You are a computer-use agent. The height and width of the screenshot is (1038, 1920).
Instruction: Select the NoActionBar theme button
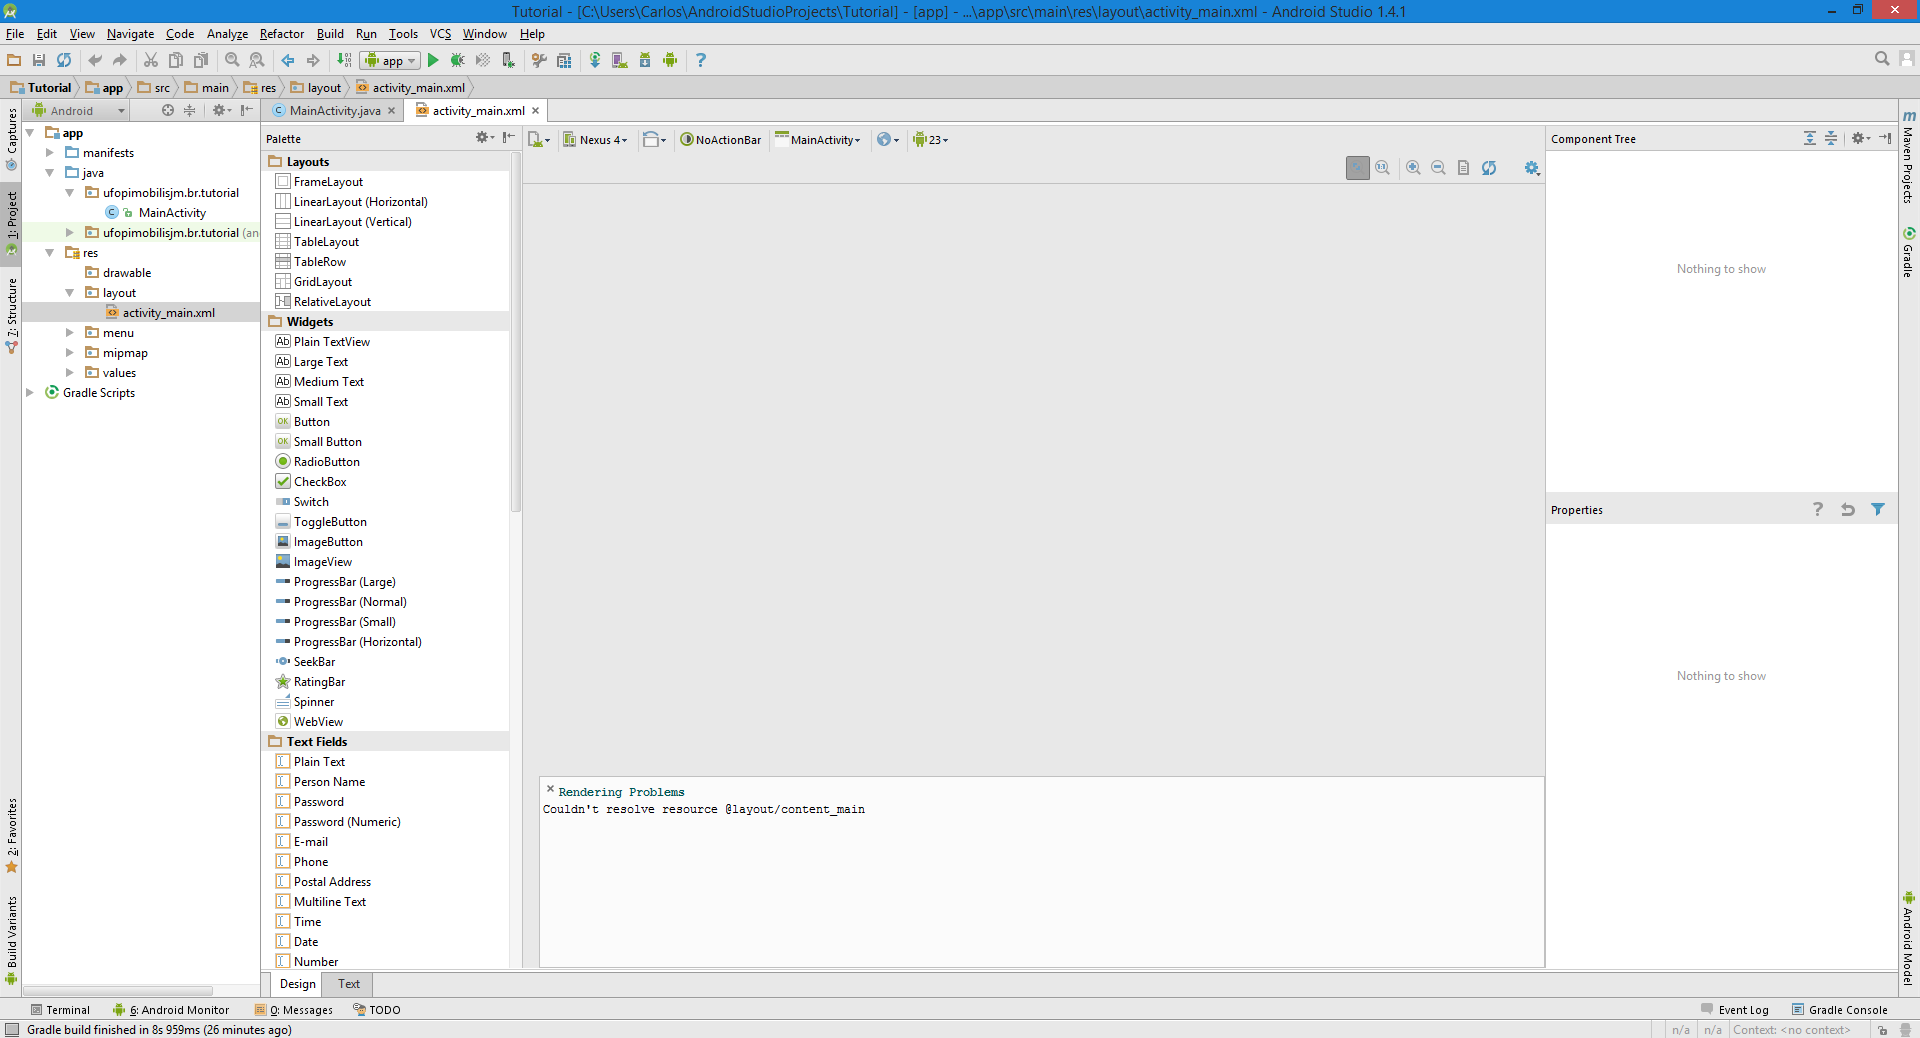click(721, 139)
